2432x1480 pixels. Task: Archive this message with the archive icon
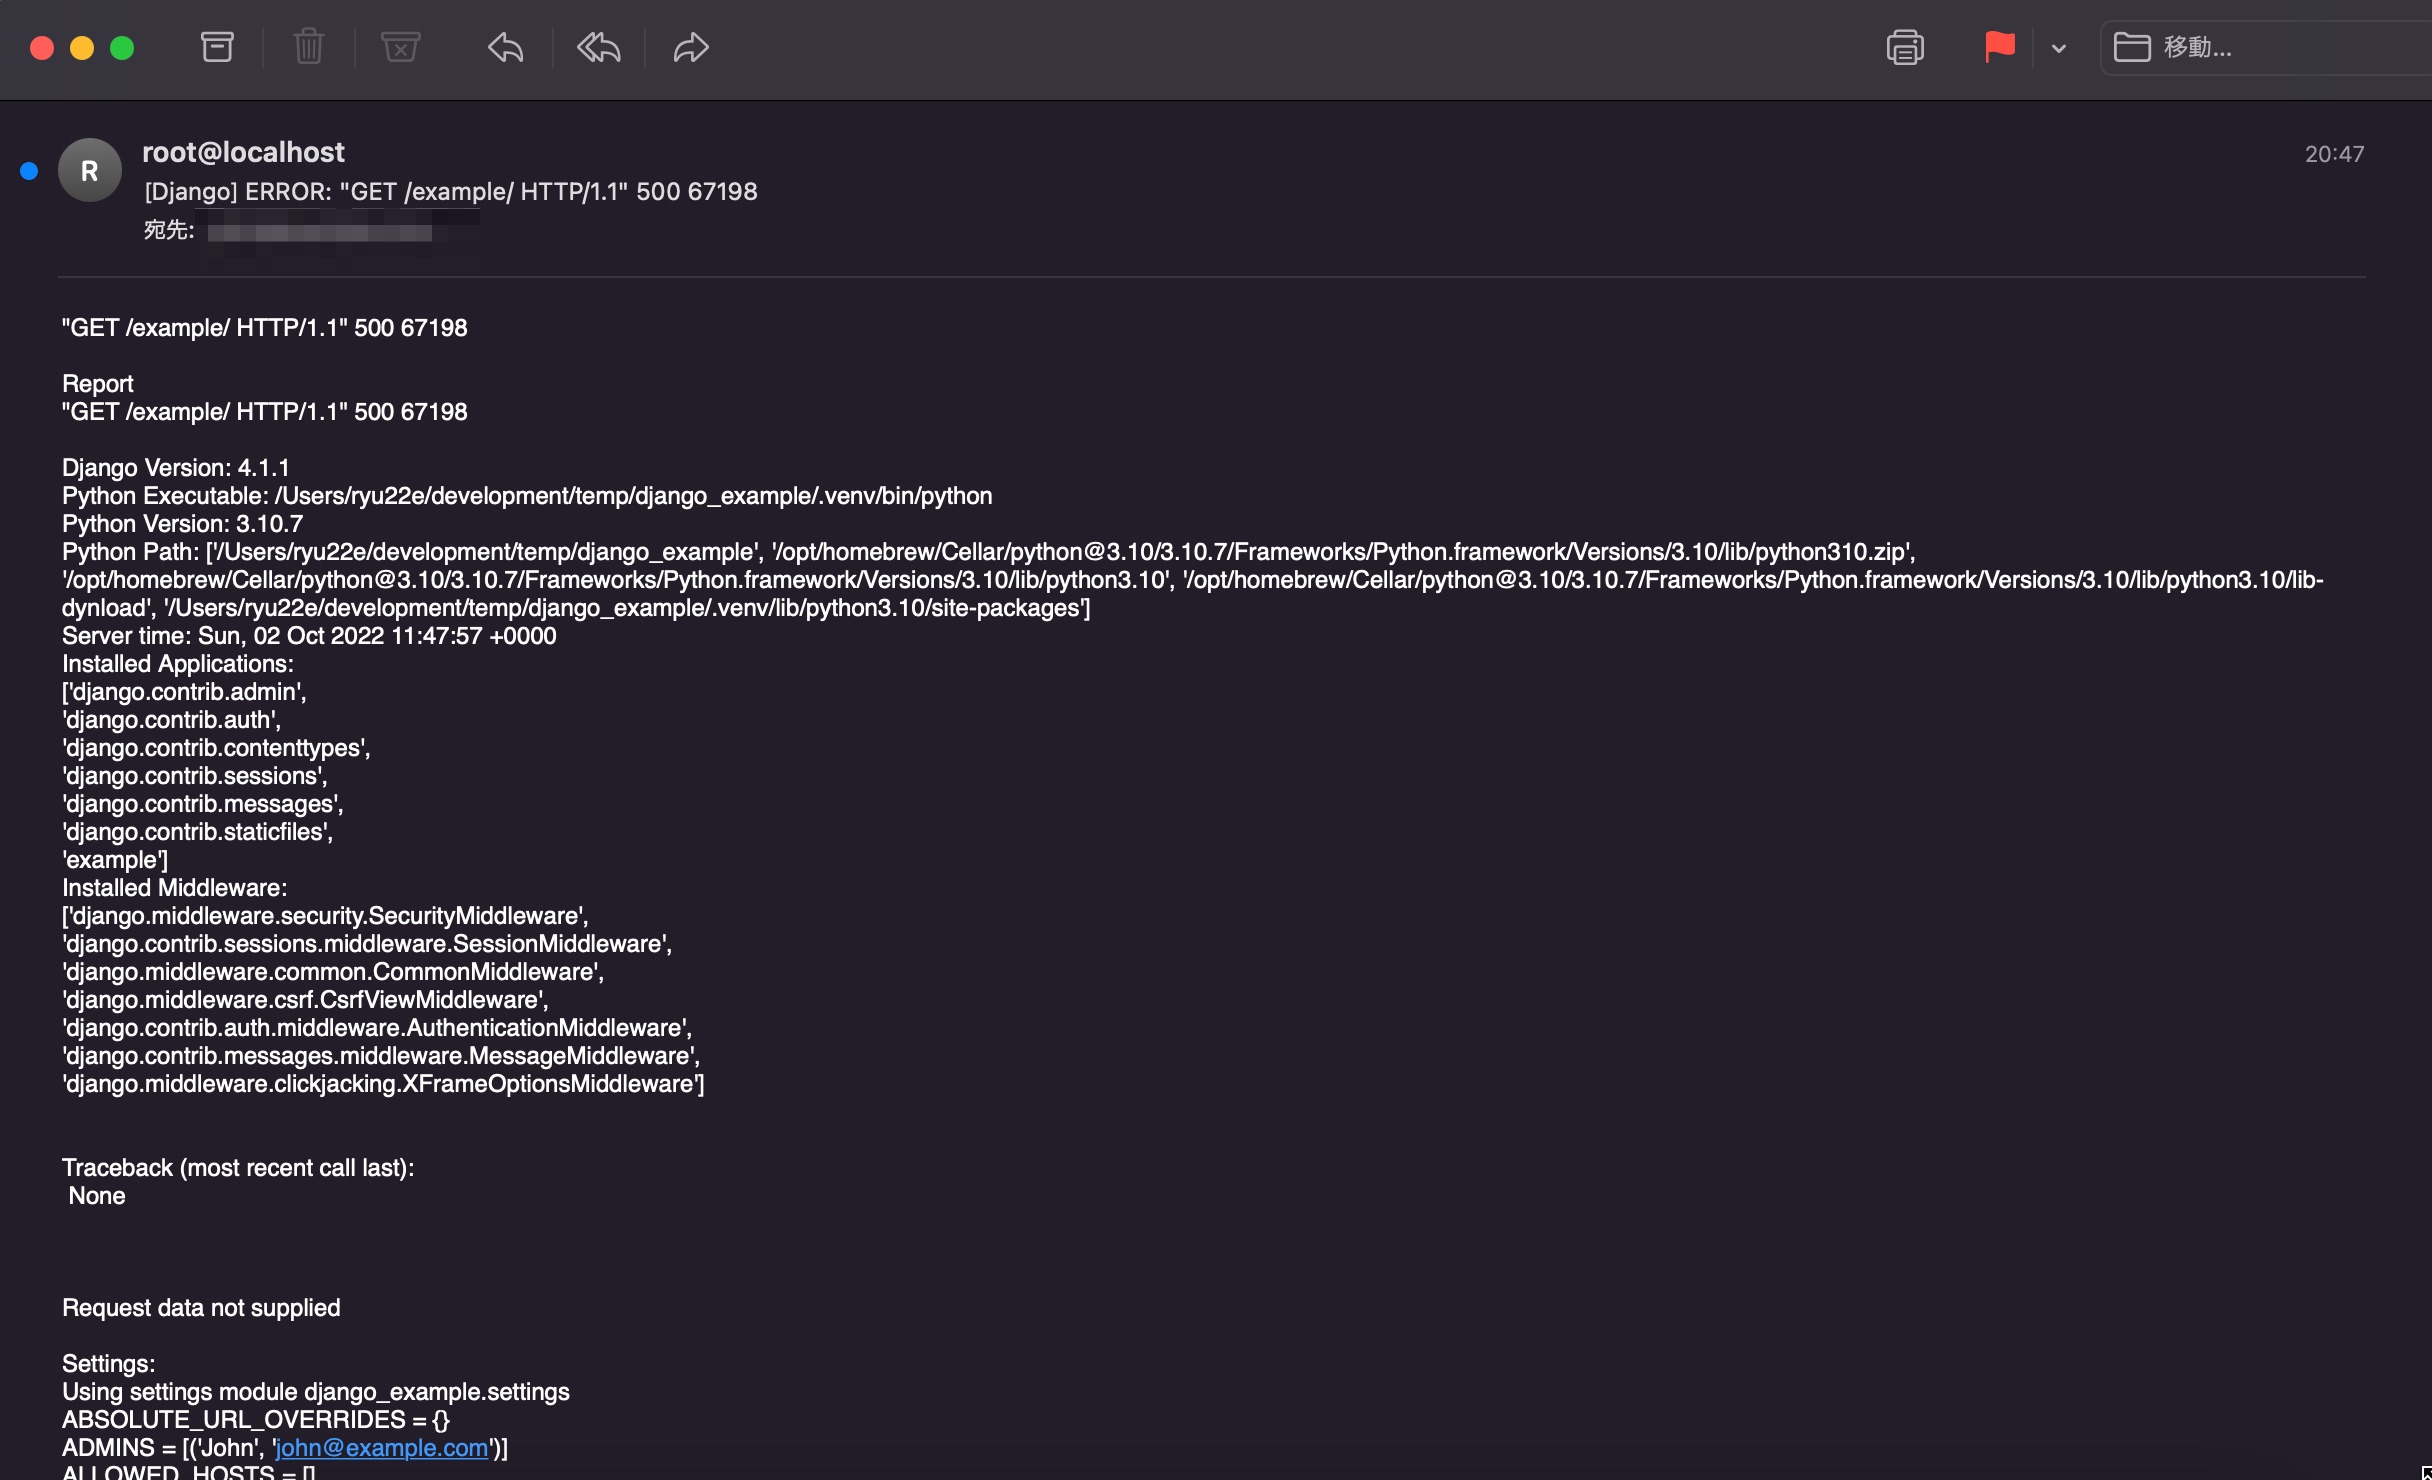(x=217, y=47)
